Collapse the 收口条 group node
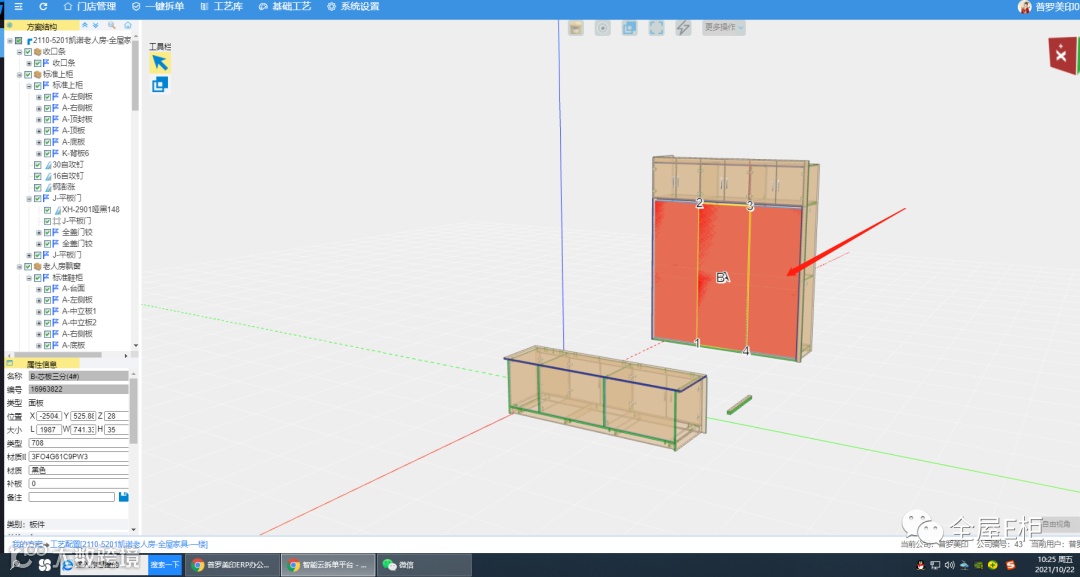The height and width of the screenshot is (577, 1080). [19, 52]
